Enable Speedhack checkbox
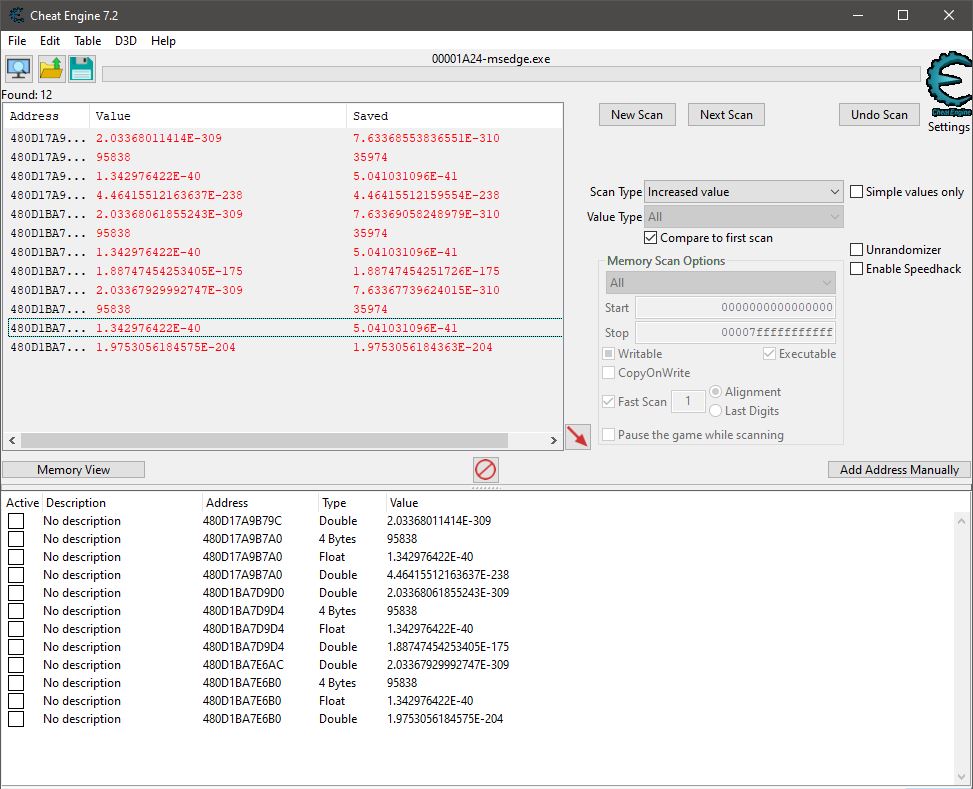This screenshot has height=789, width=973. pyautogui.click(x=857, y=269)
